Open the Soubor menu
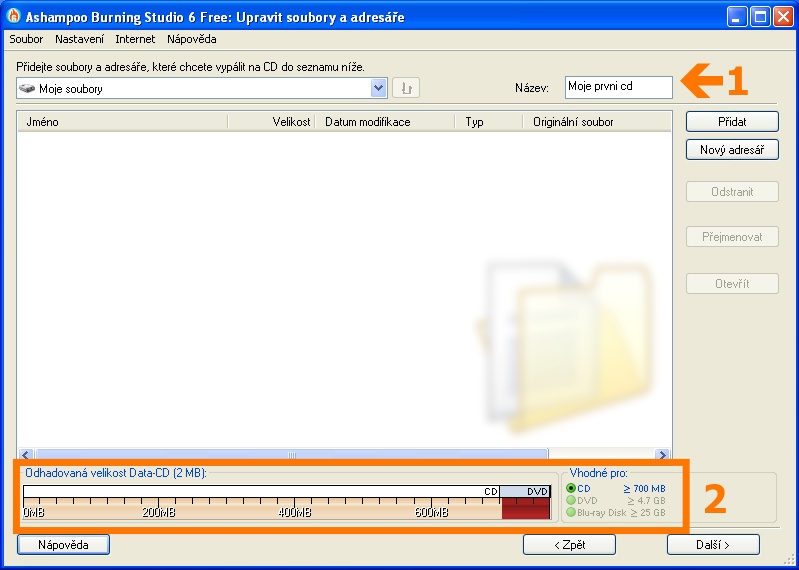This screenshot has height=570, width=799. point(26,39)
